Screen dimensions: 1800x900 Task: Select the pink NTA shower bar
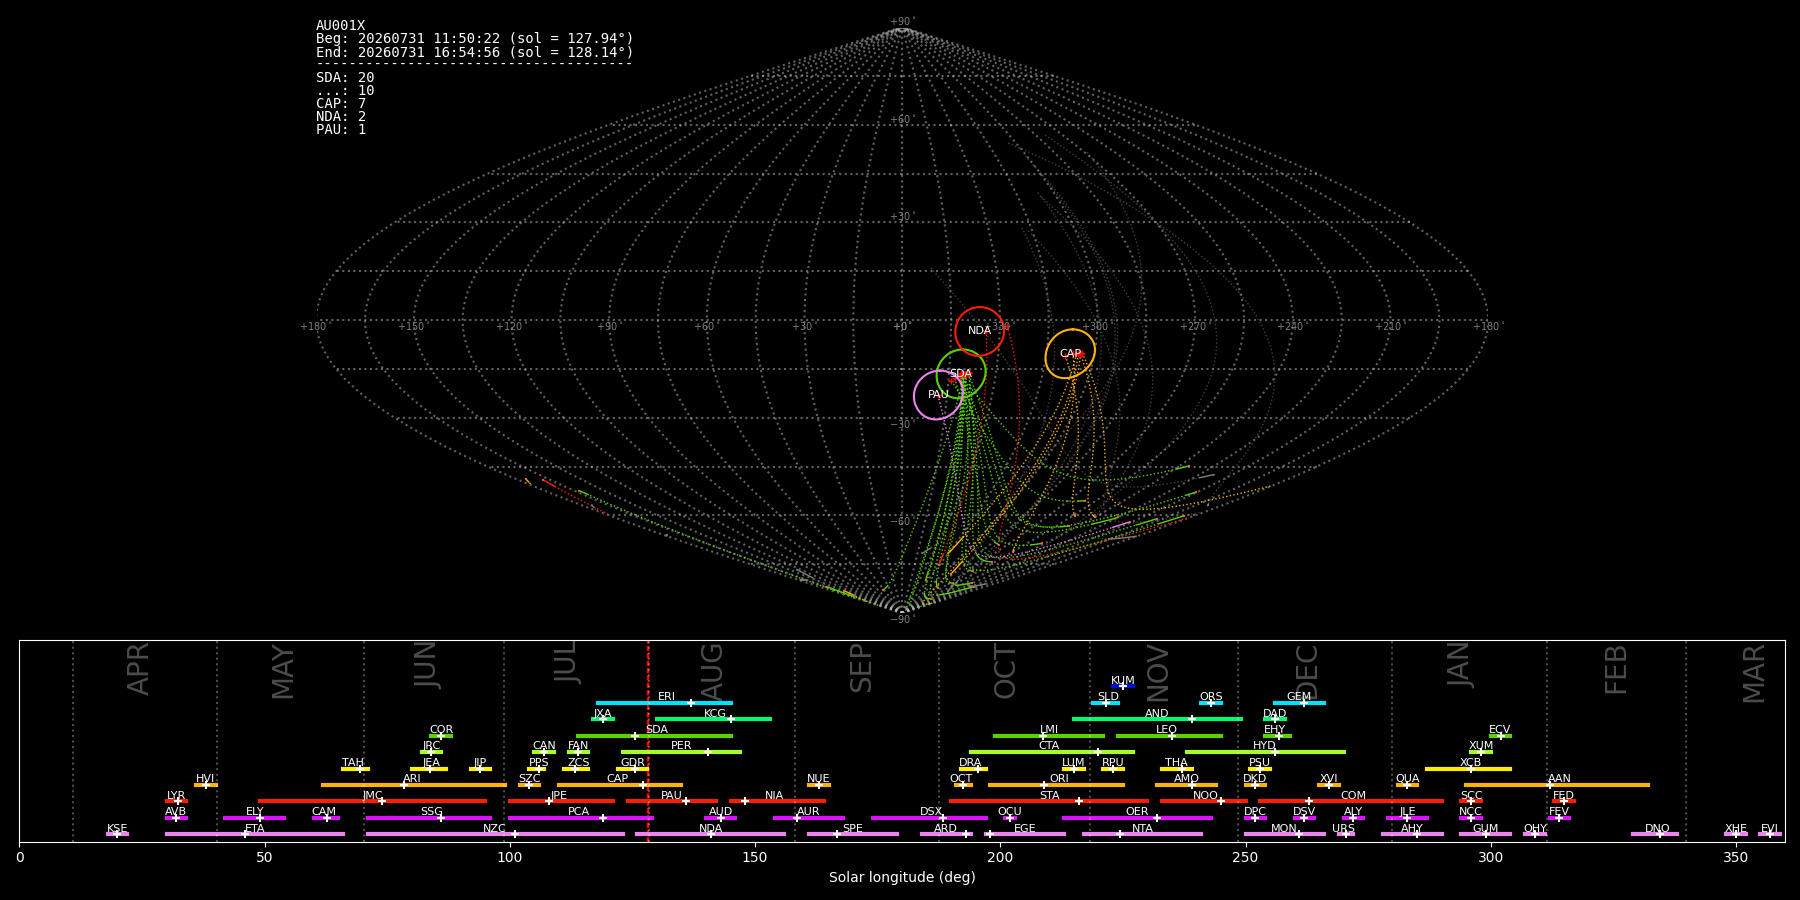point(1142,834)
